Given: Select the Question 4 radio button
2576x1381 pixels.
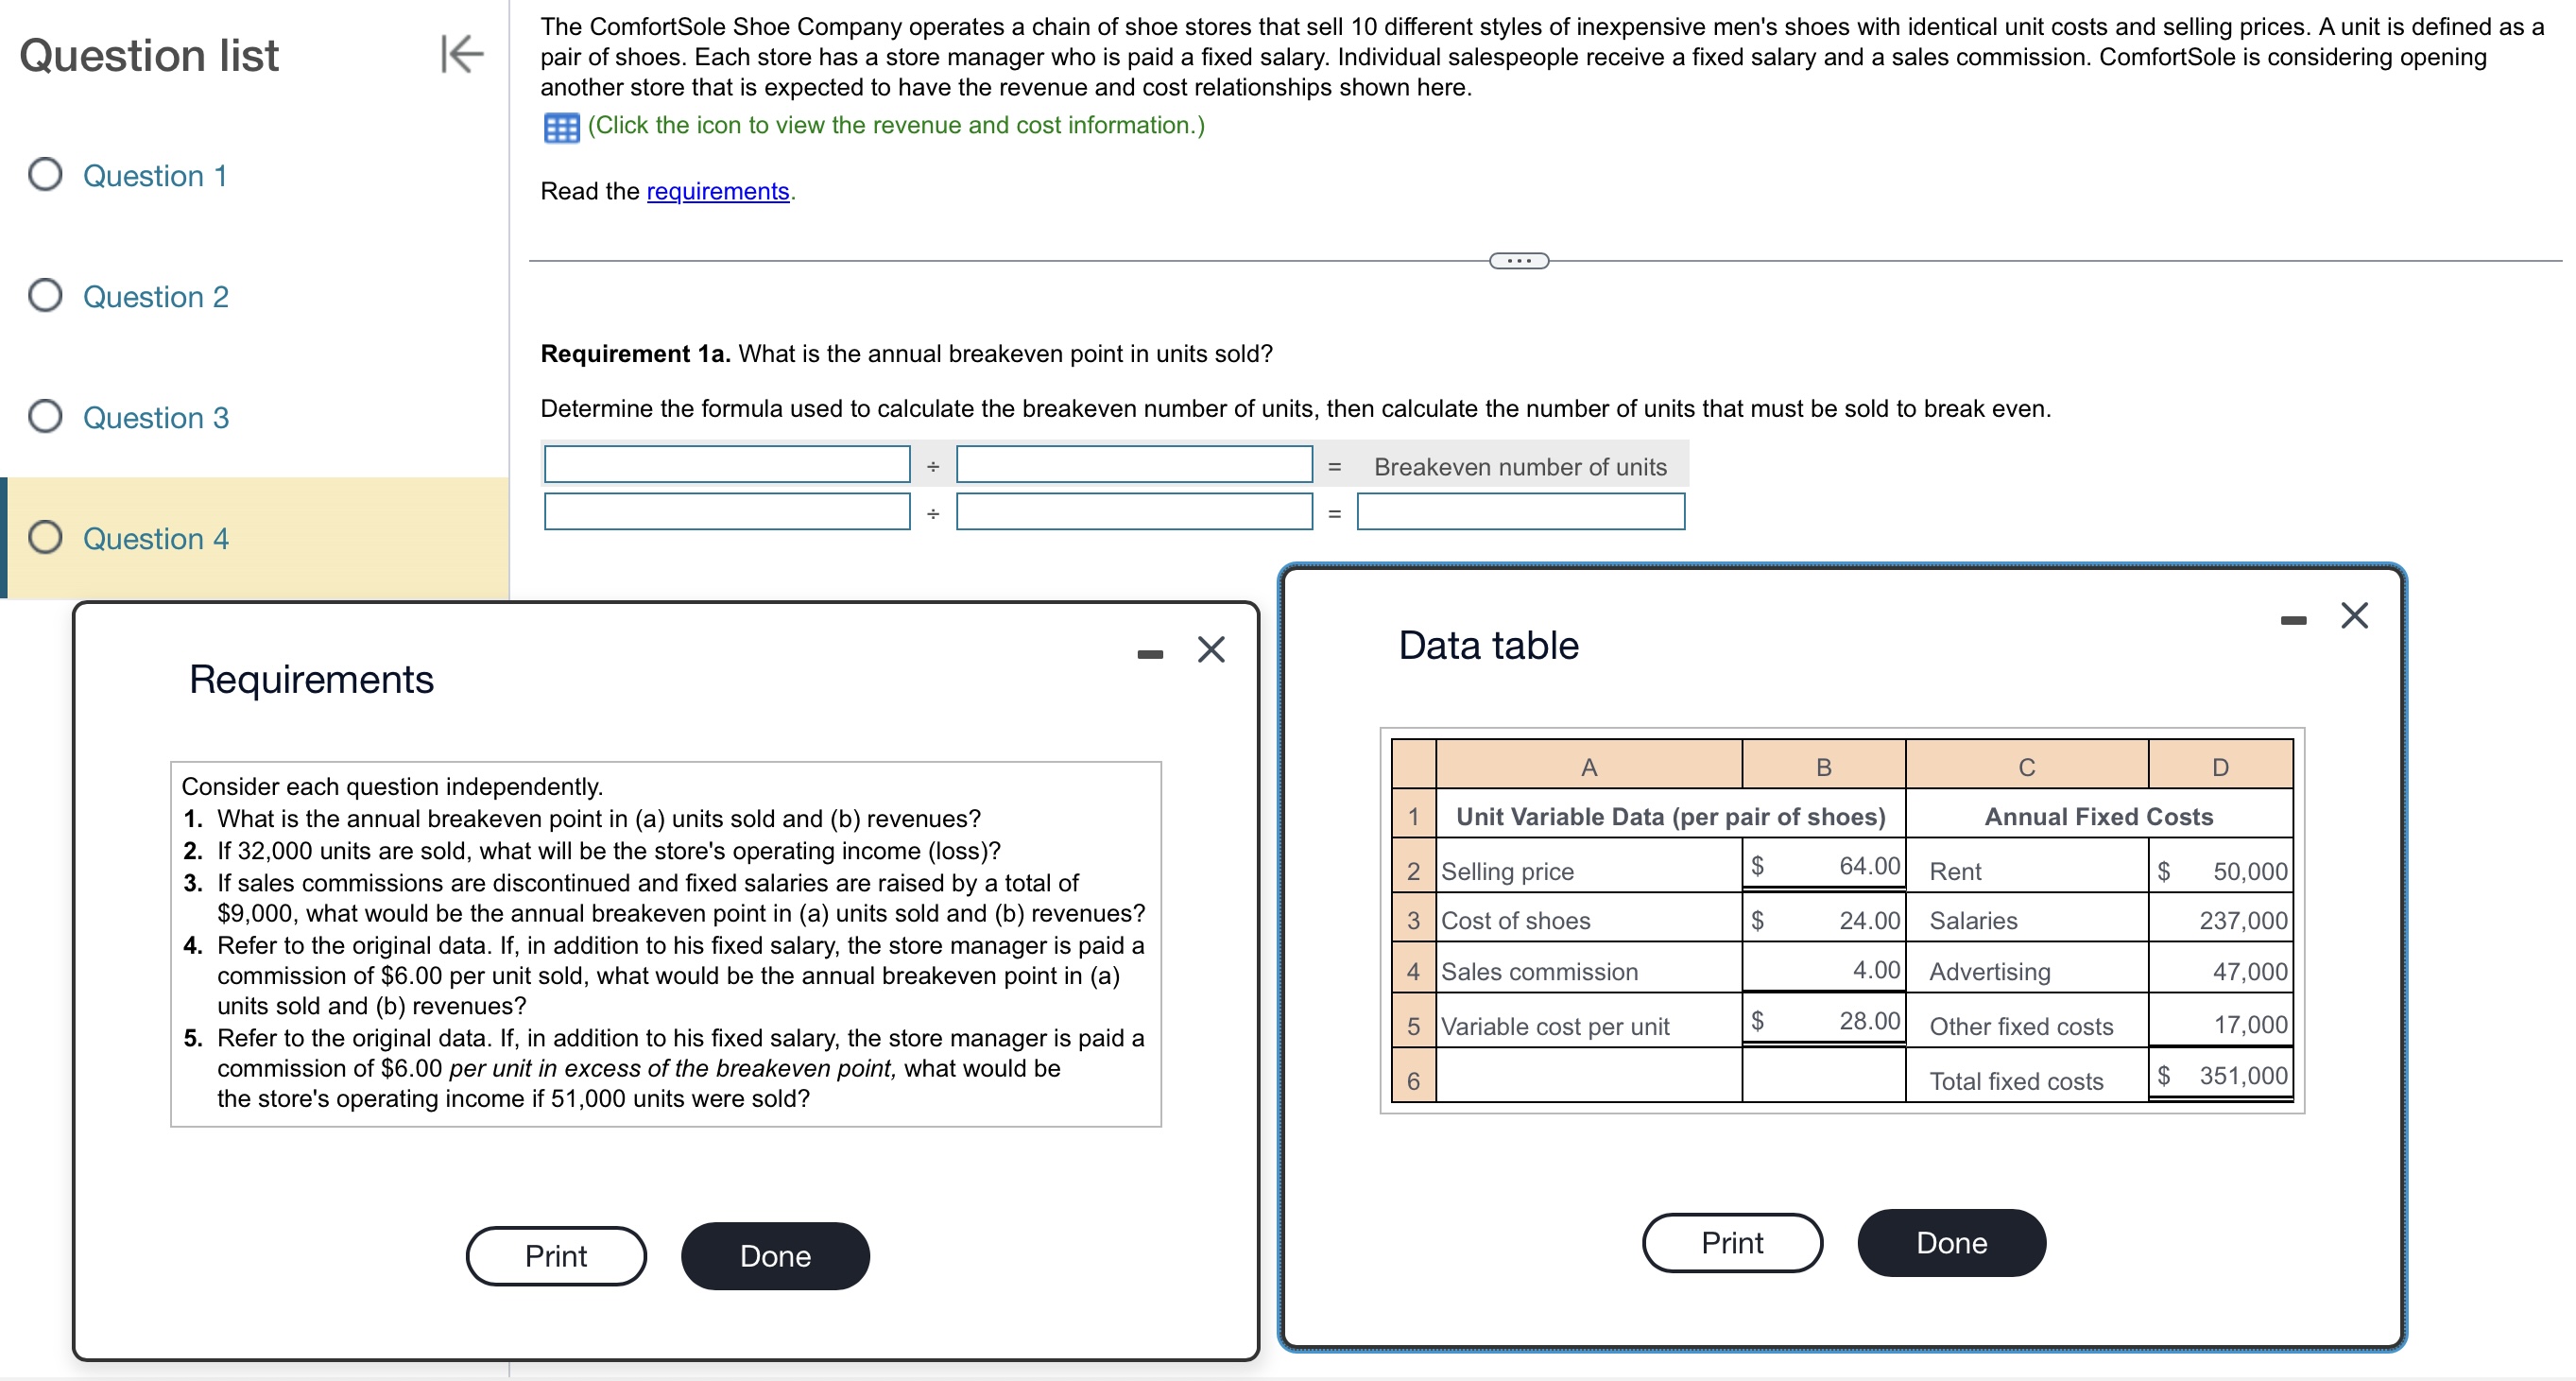Looking at the screenshot, I should [x=44, y=538].
